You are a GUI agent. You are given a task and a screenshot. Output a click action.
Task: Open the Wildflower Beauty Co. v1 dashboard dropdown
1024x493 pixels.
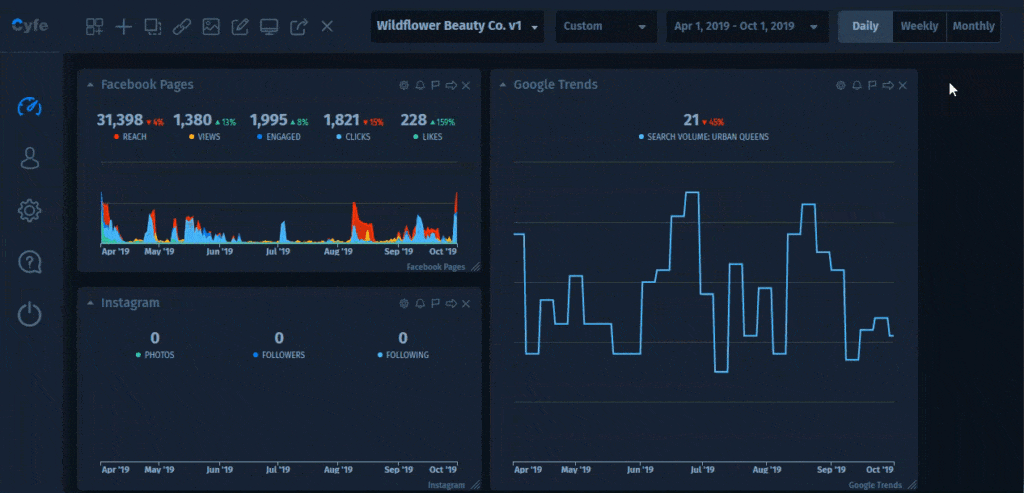457,27
